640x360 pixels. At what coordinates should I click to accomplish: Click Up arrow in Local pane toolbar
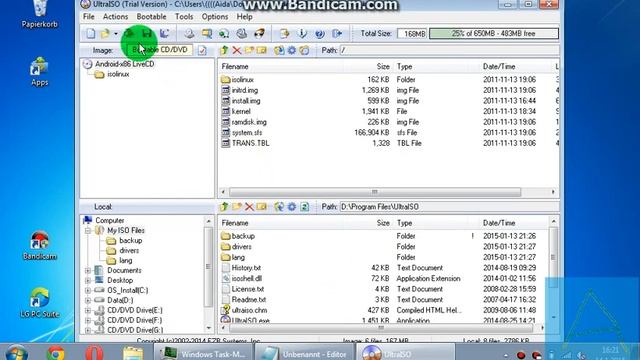pos(224,207)
